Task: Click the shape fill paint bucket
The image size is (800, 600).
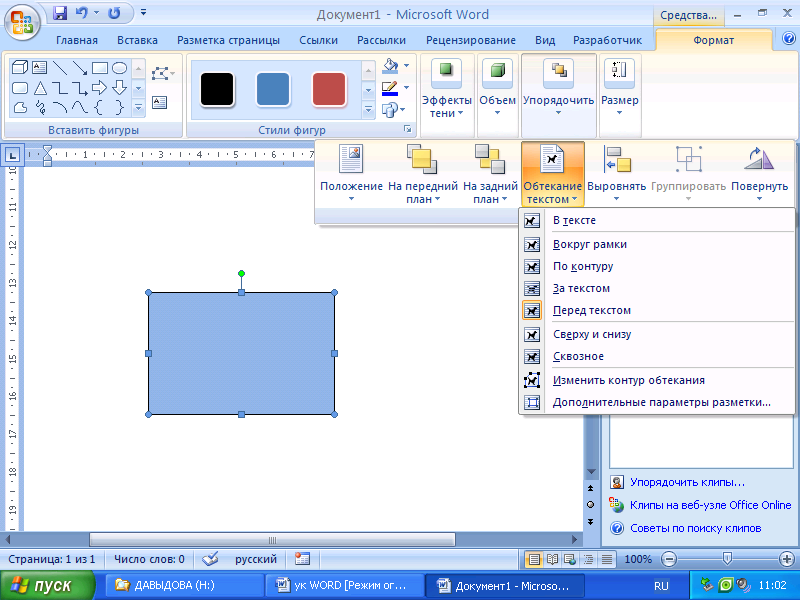Action: [390, 66]
